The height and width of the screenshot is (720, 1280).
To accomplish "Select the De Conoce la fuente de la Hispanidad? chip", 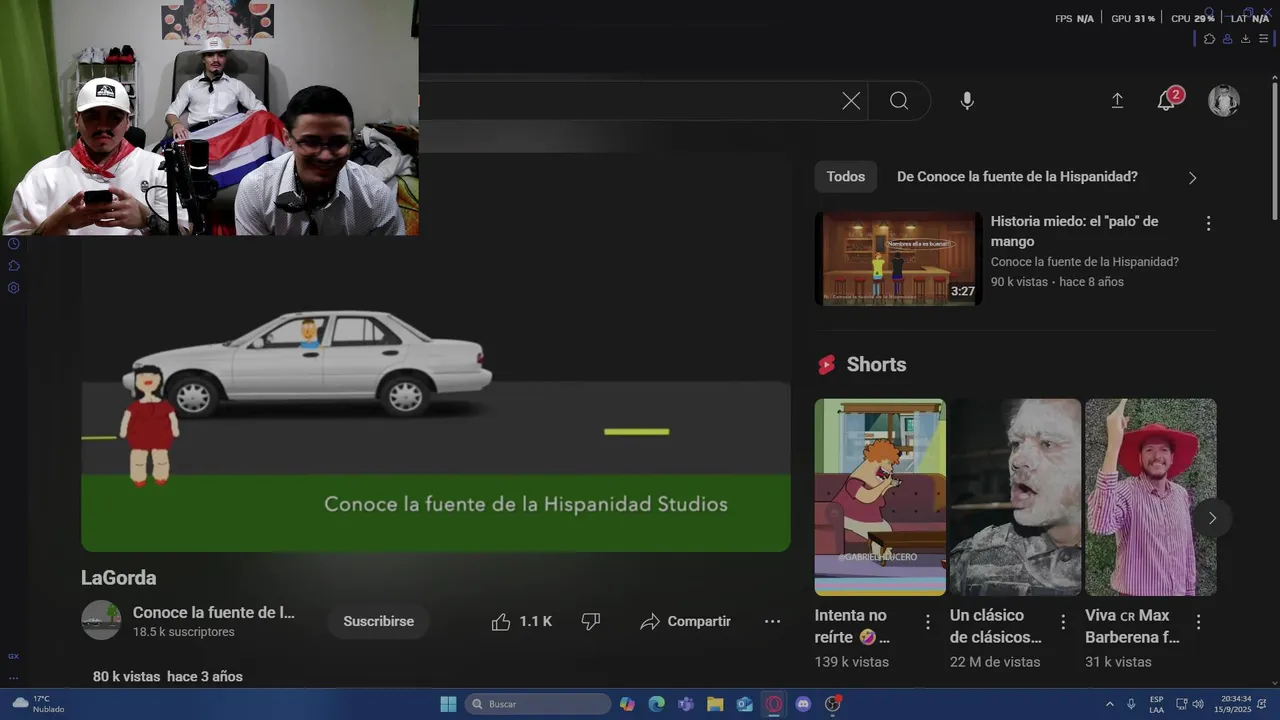I will coord(1017,177).
